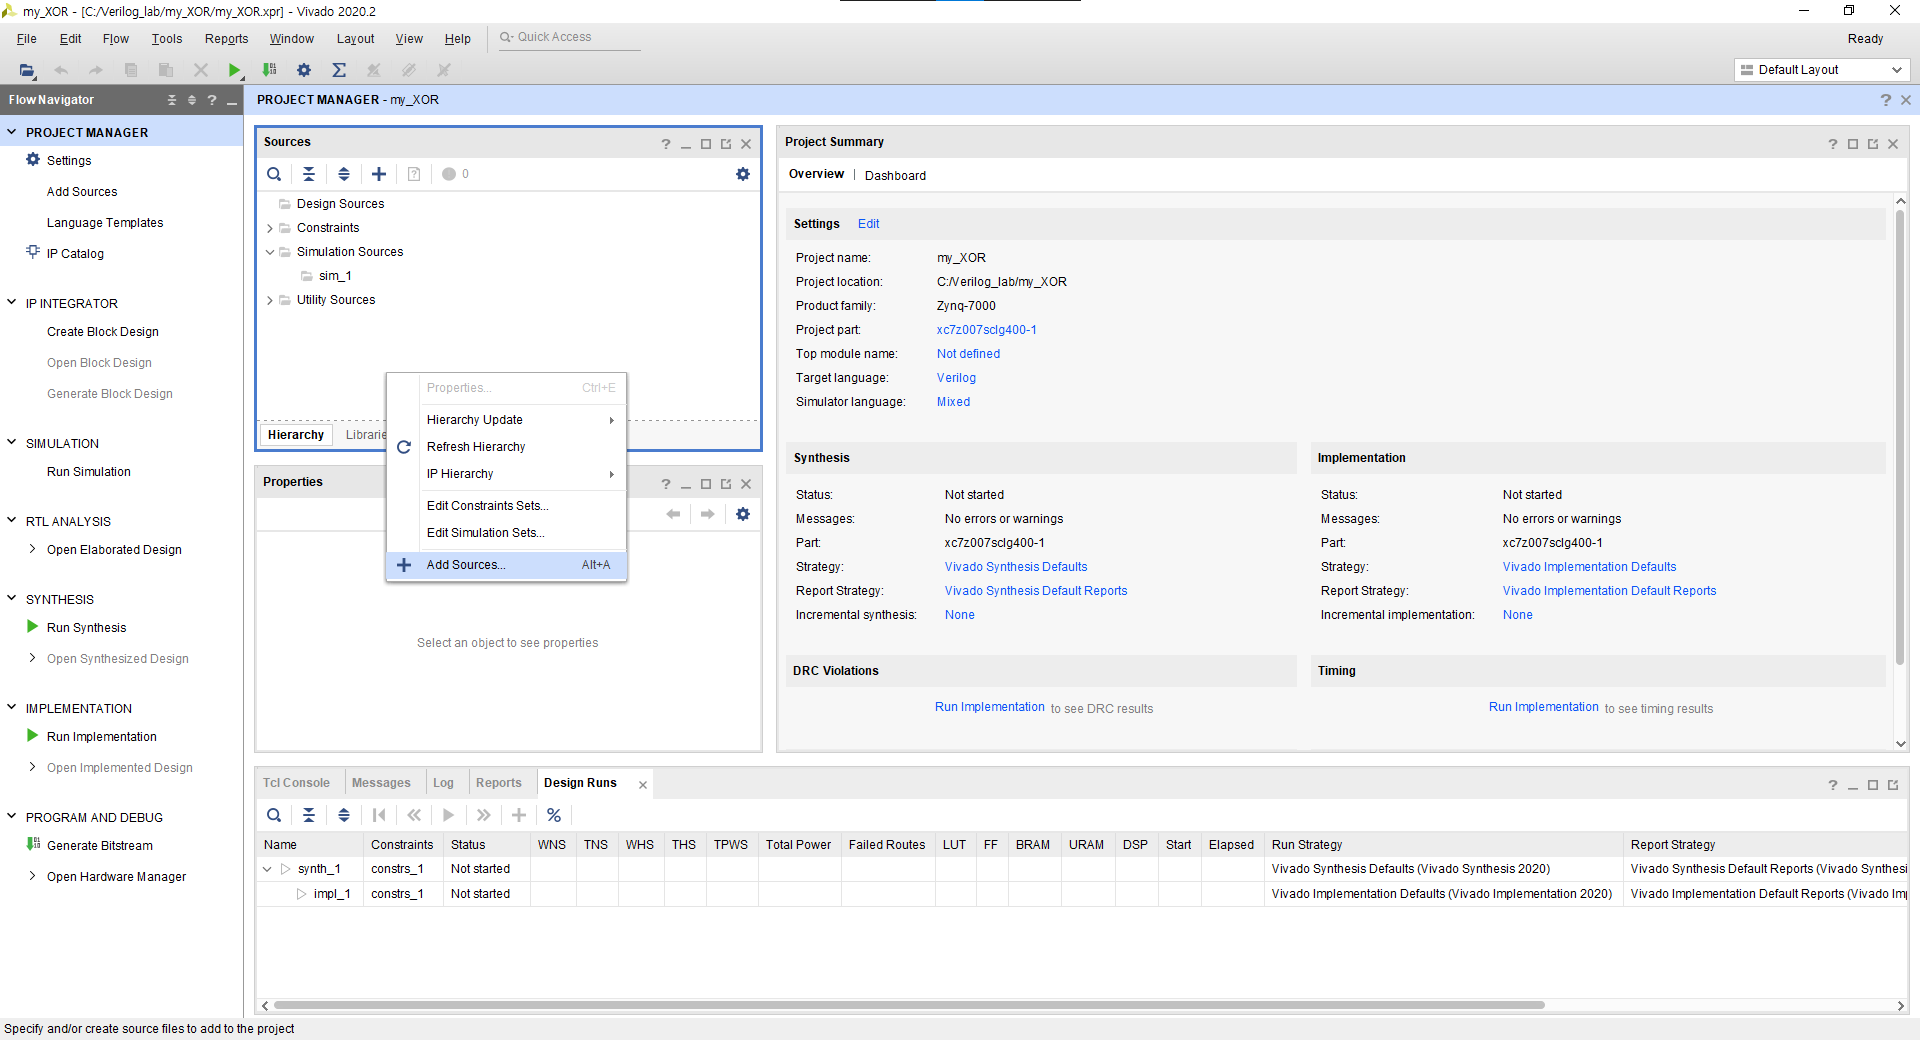
Task: Click Refresh Hierarchy icon in context menu
Action: [x=404, y=447]
